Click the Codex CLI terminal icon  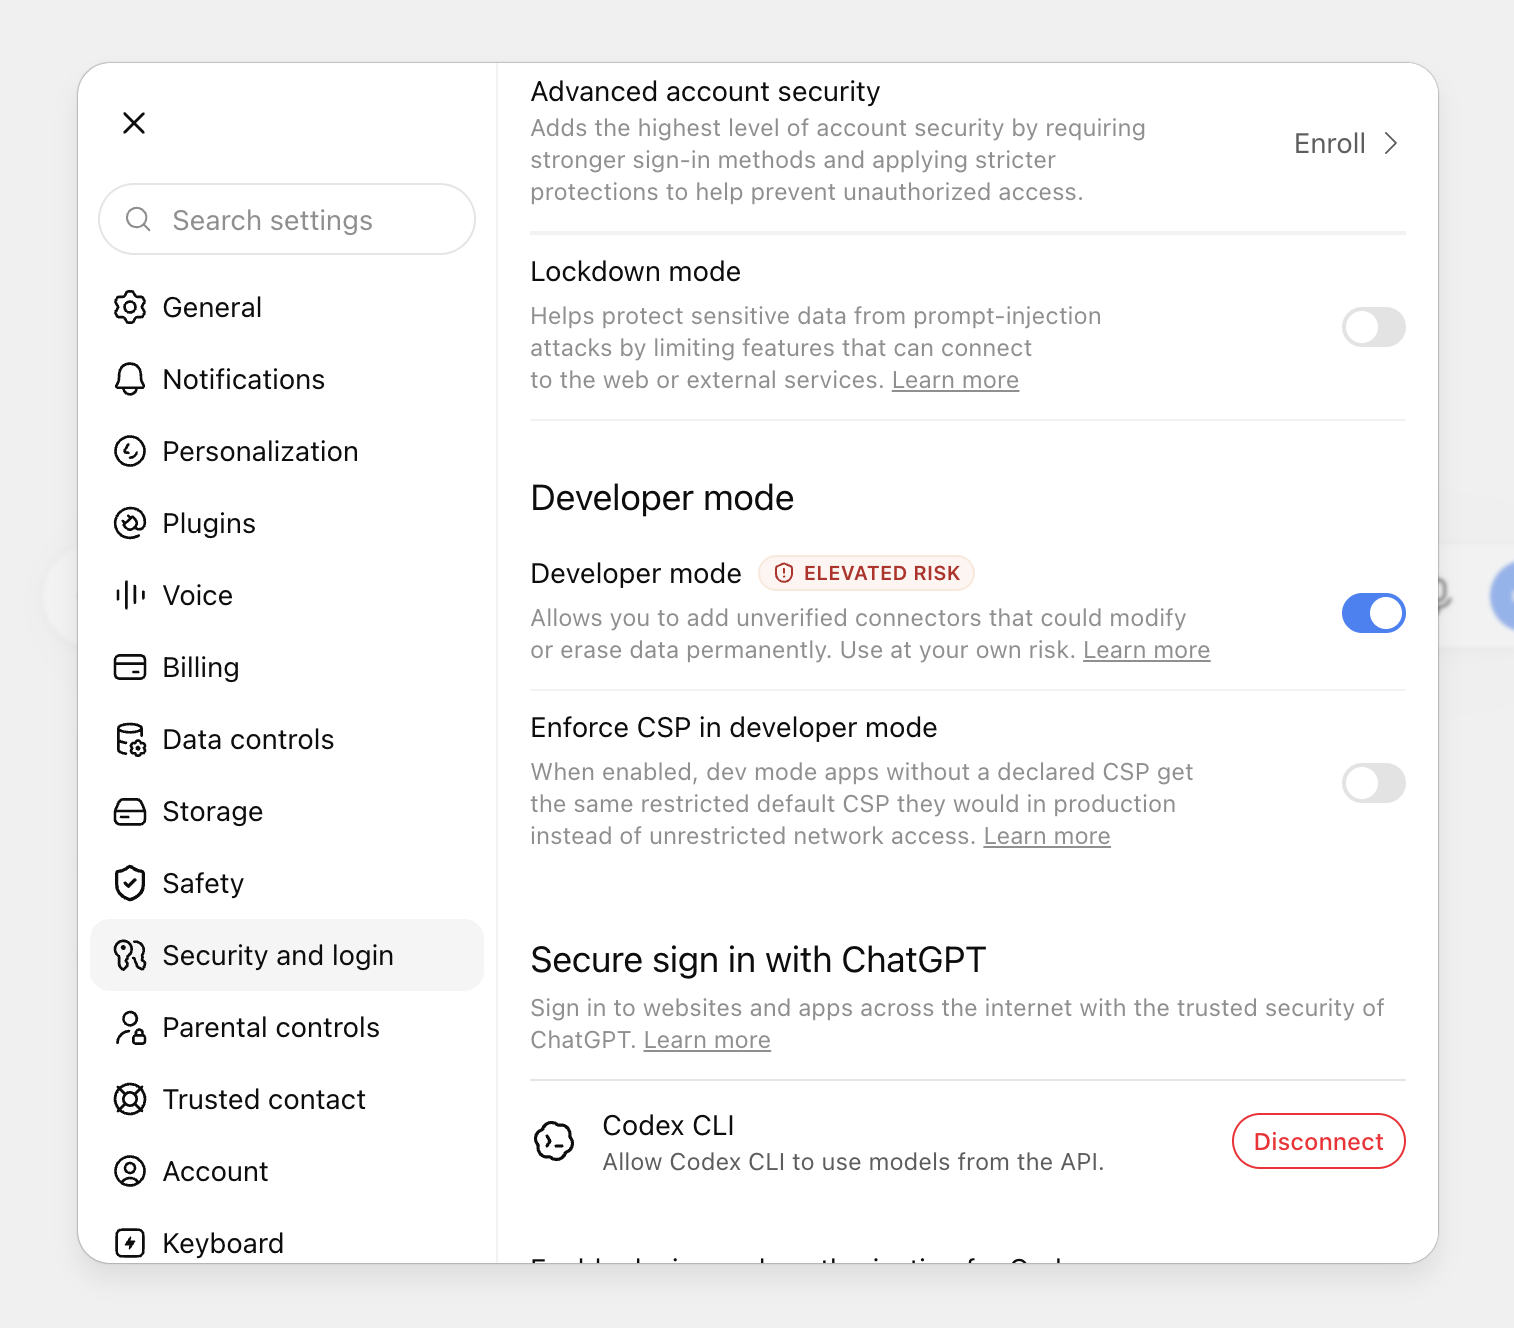[554, 1141]
